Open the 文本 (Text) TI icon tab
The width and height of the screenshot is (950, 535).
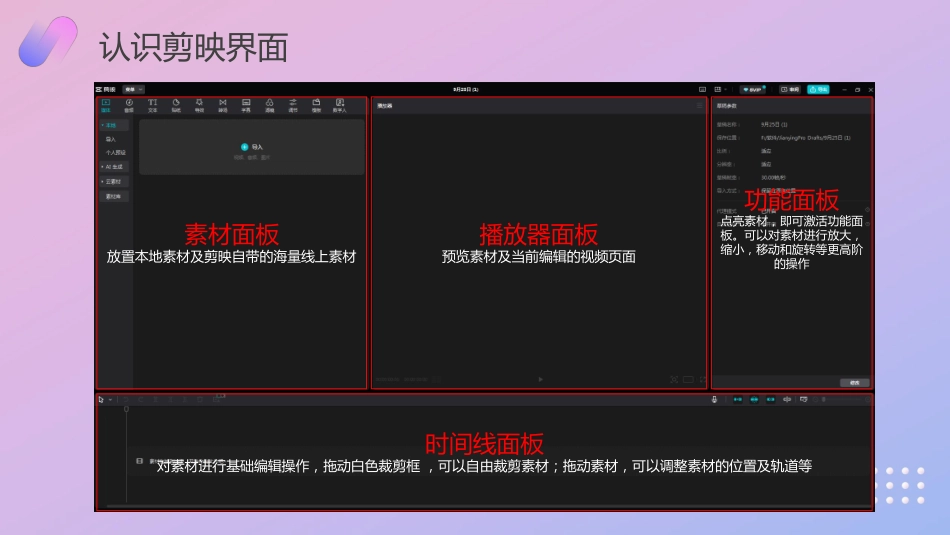(x=153, y=105)
